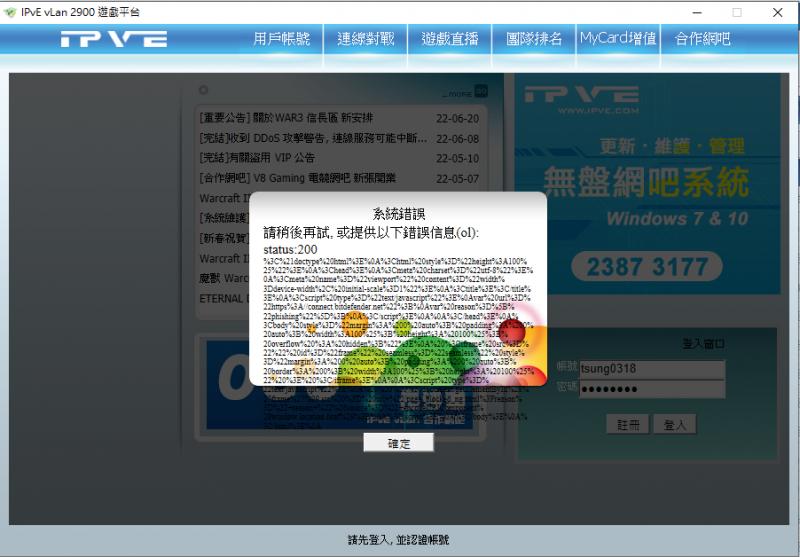Open news item 關於 WAR3 信長區 新安排
This screenshot has width=800, height=557.
pos(286,118)
